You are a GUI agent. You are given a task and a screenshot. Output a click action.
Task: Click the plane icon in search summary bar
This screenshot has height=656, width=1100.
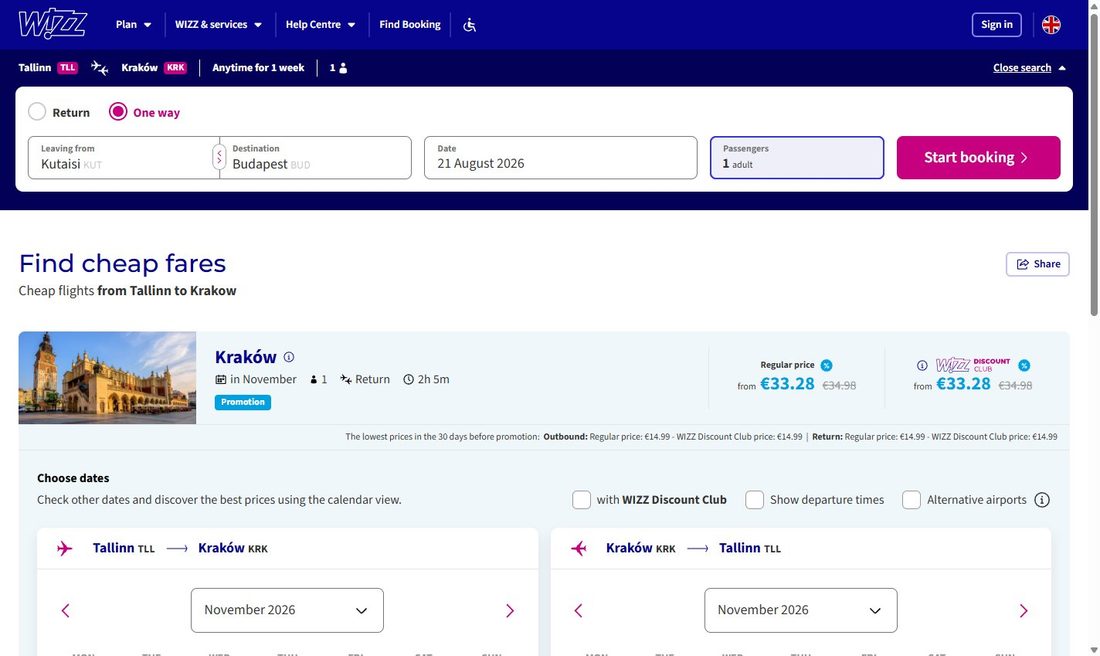pos(100,68)
